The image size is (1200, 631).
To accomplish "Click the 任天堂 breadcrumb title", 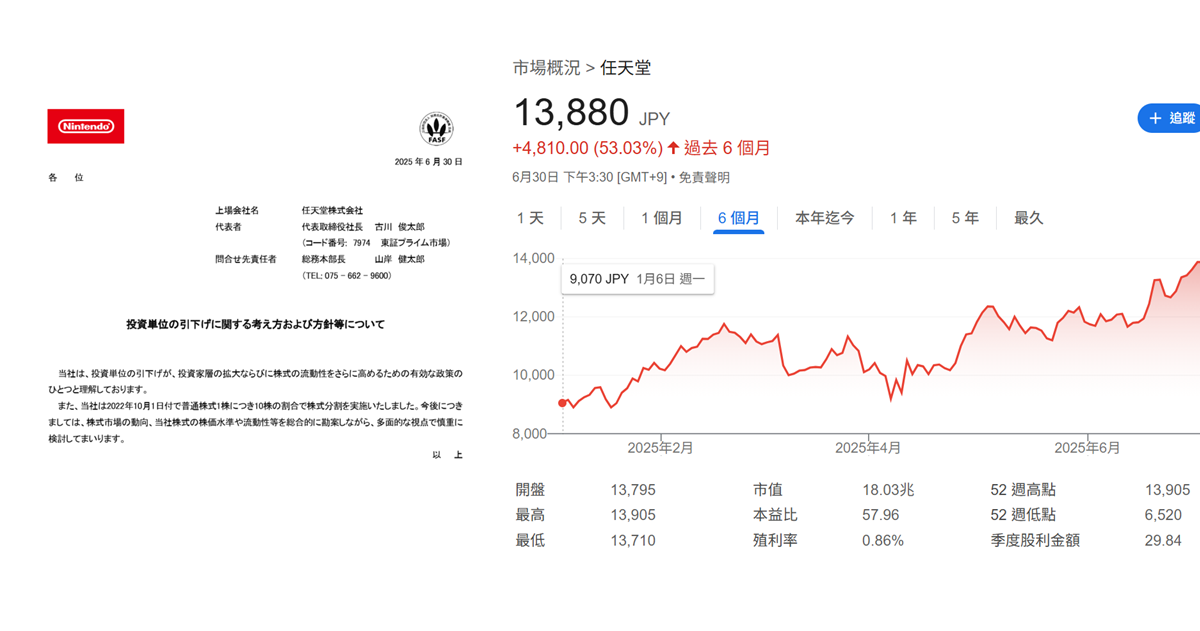I will point(626,68).
